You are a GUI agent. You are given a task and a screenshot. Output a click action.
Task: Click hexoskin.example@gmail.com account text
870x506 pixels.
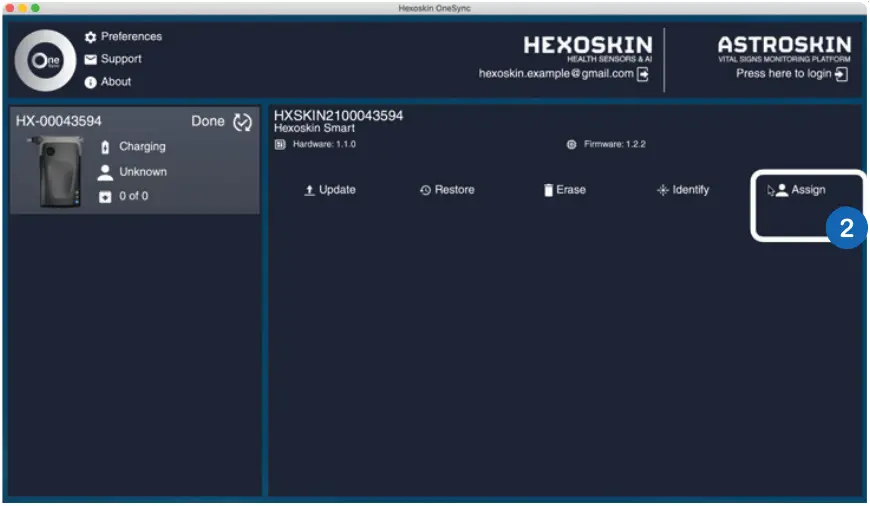point(556,73)
